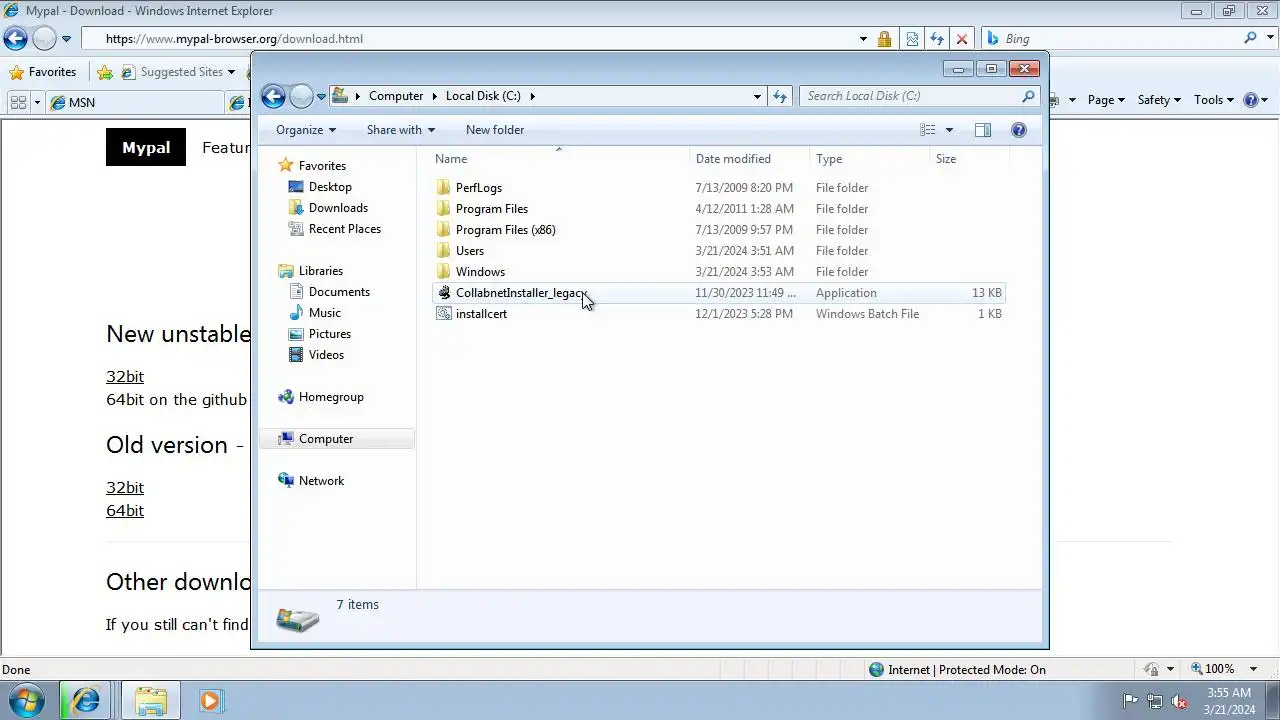Select Libraries in navigation pane
Image resolution: width=1280 pixels, height=720 pixels.
pos(320,271)
